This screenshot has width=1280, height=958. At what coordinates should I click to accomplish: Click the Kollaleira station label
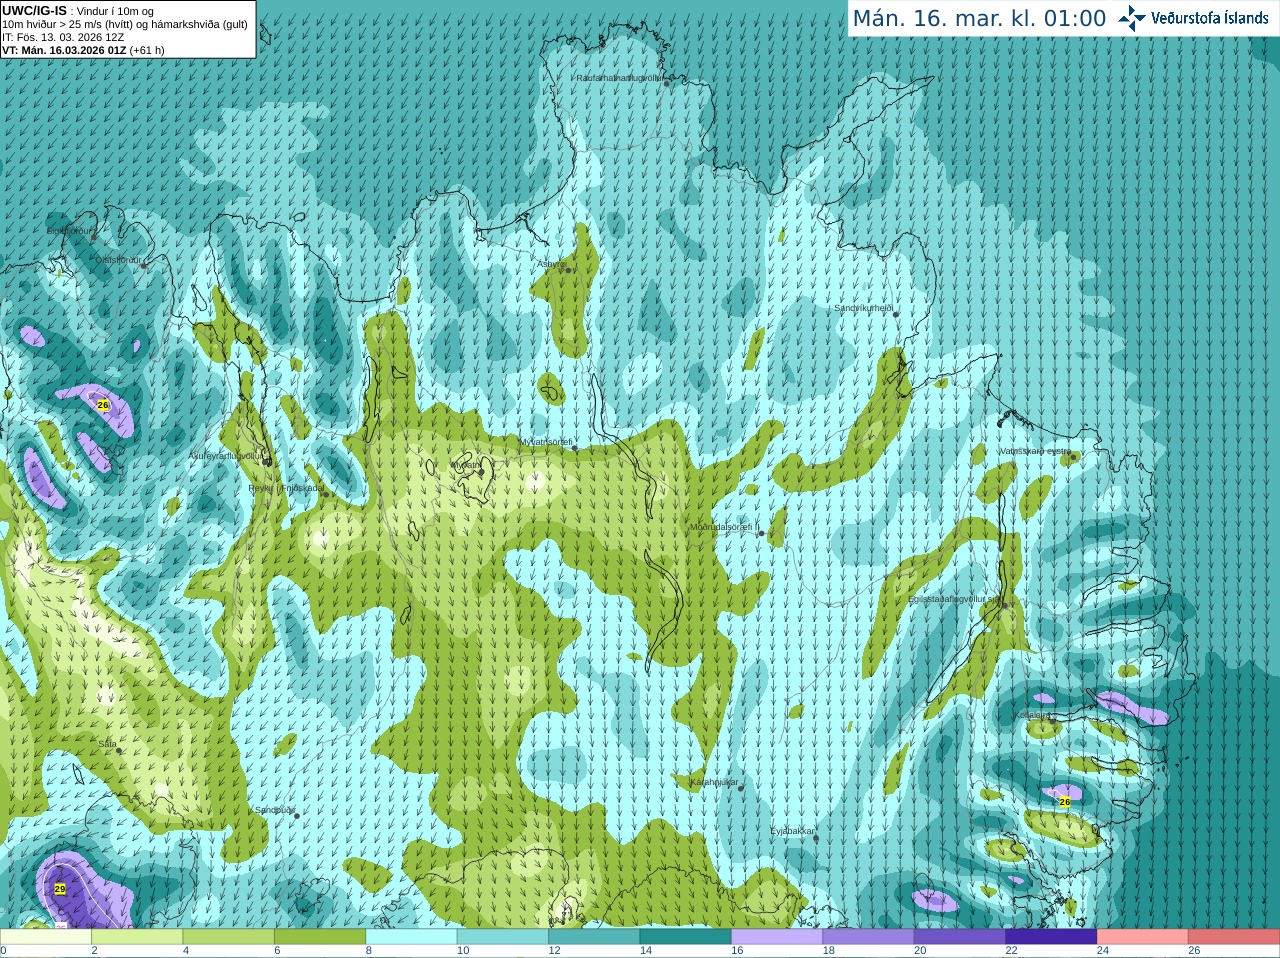click(x=1033, y=715)
